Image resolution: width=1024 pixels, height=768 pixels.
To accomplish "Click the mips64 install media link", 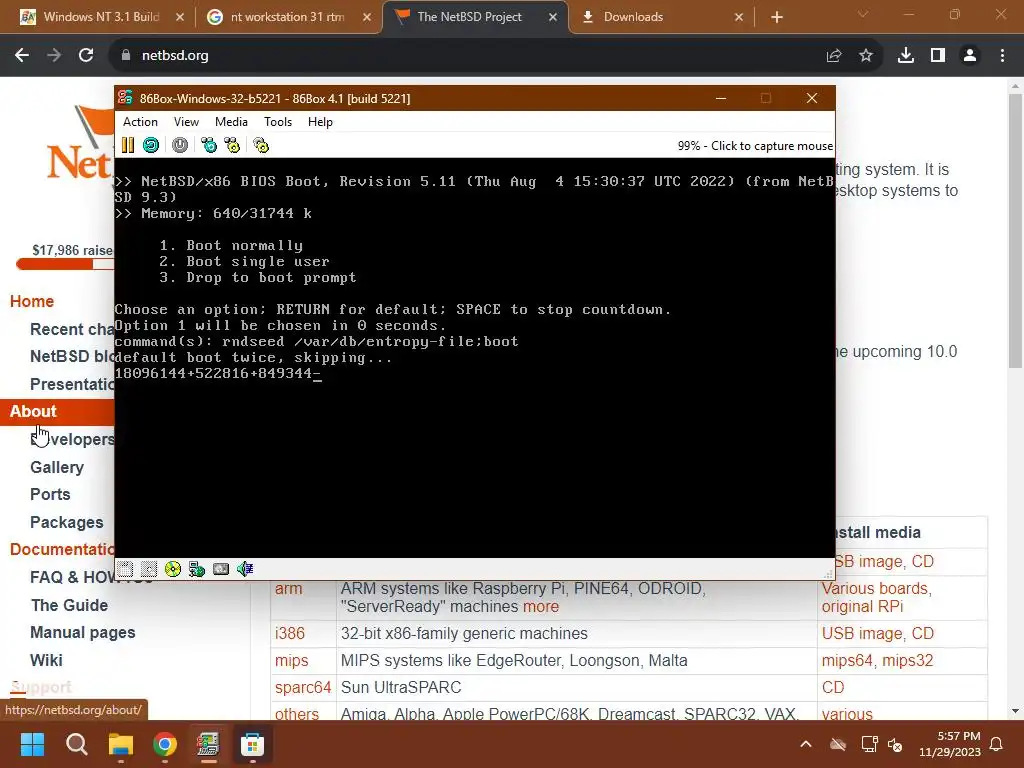I will coord(846,660).
